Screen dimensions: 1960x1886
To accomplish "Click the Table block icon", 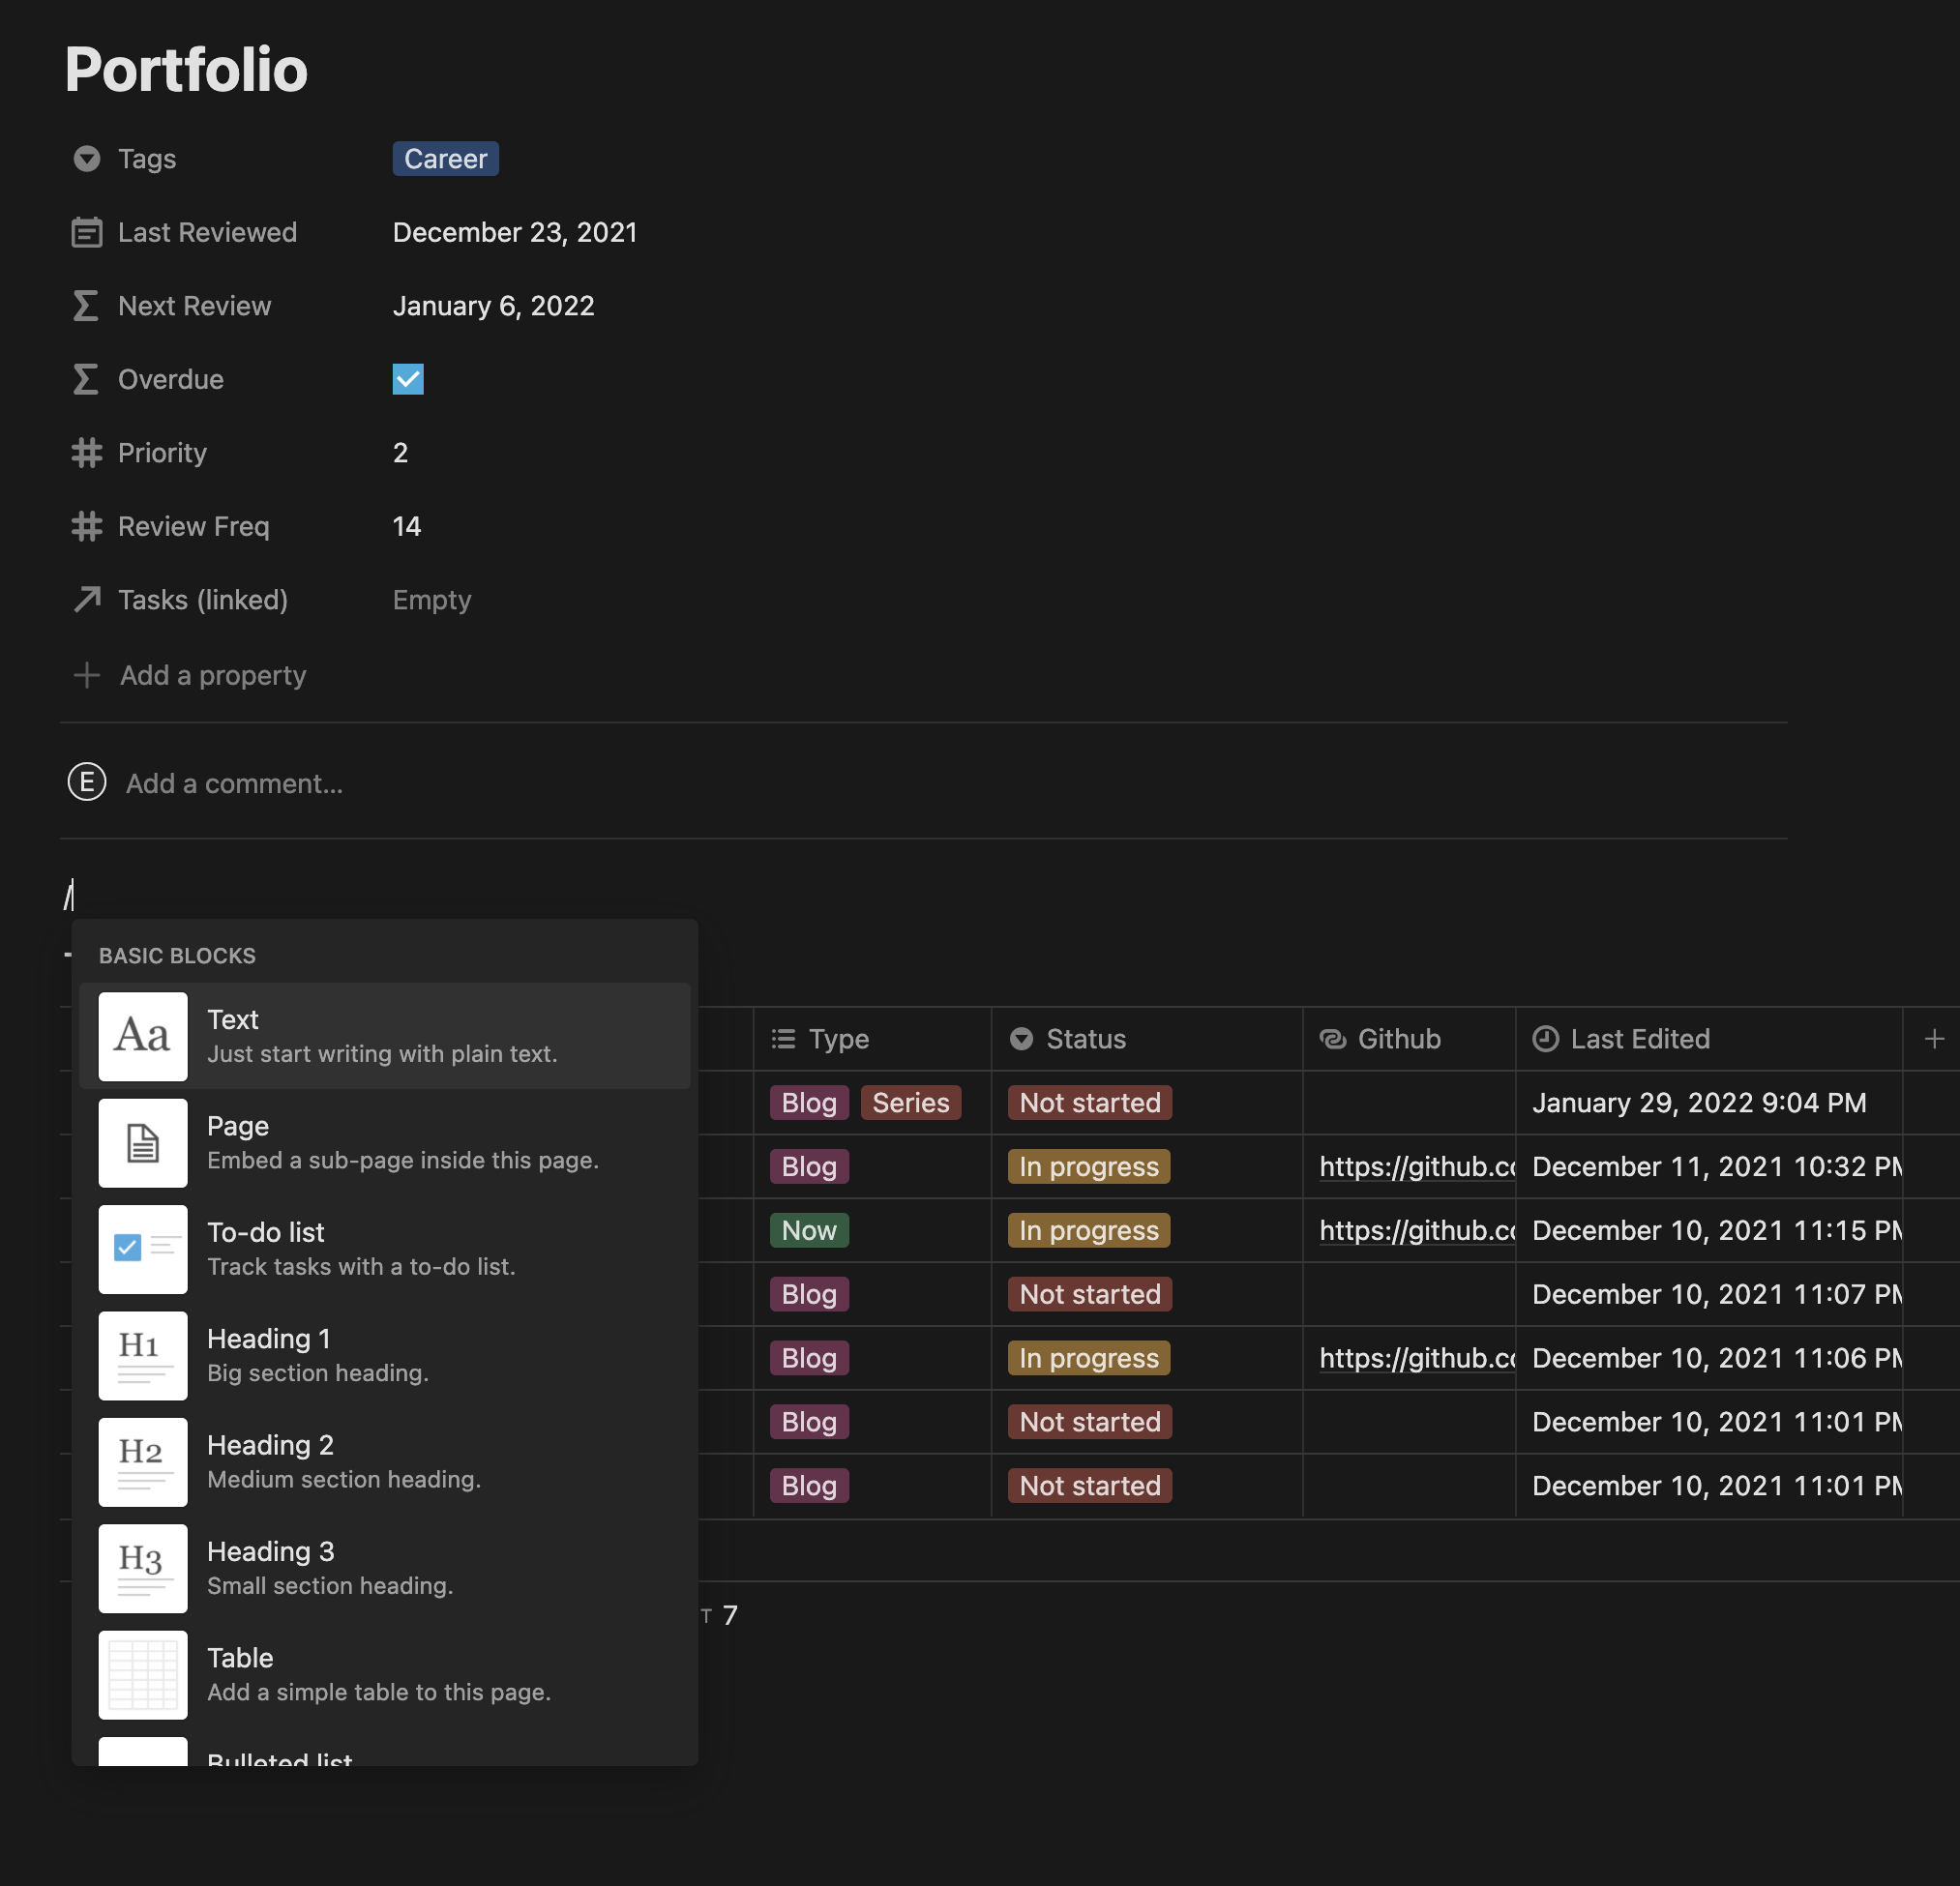I will (x=142, y=1675).
